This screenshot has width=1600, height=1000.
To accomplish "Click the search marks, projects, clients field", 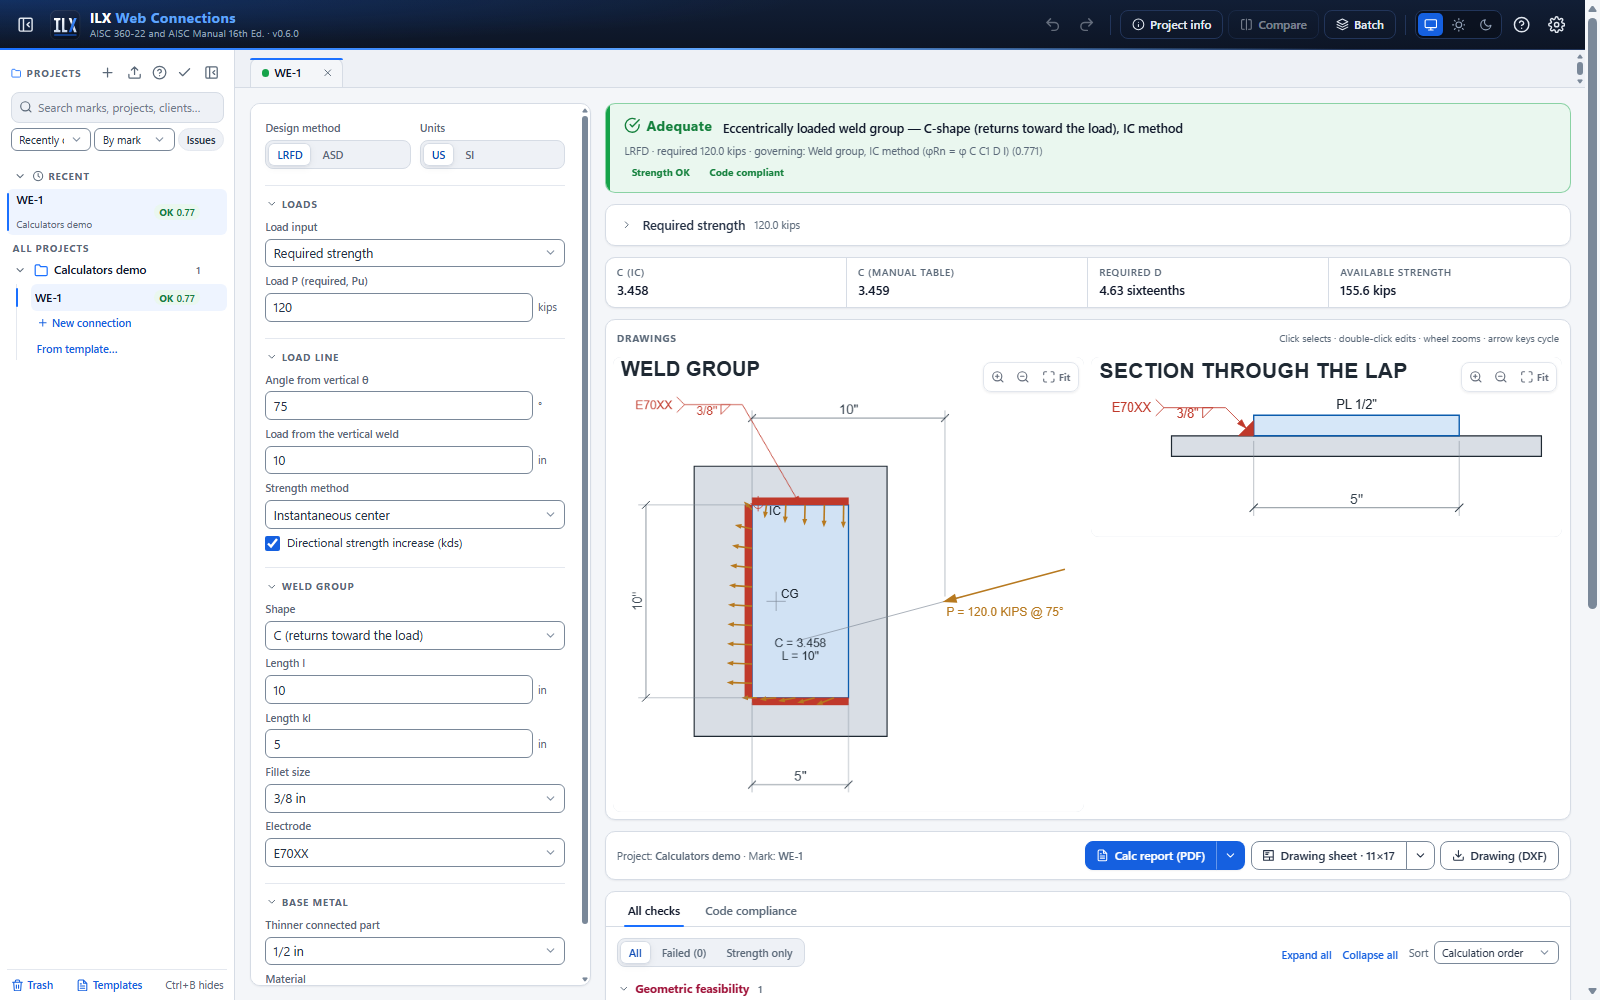I will [x=117, y=108].
